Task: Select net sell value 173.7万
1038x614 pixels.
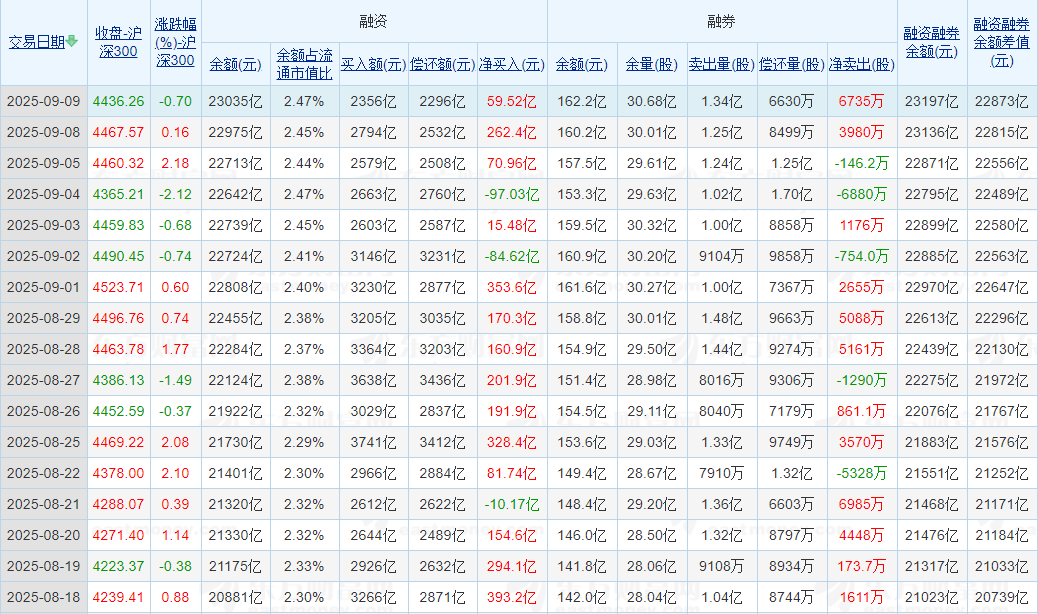Action: point(861,566)
